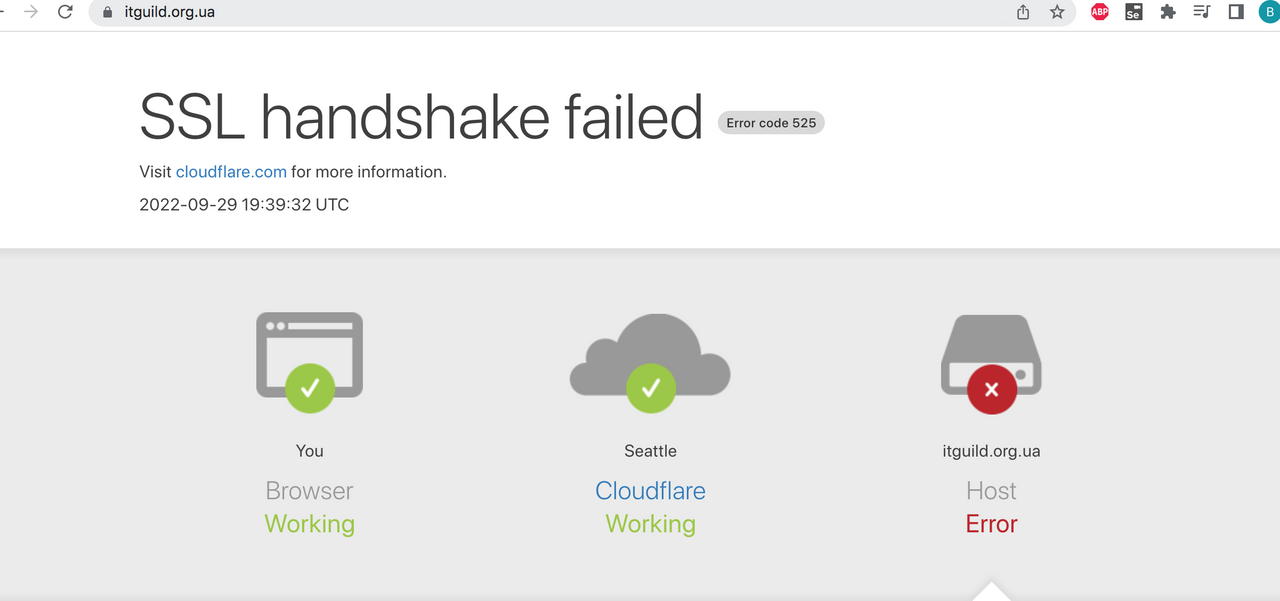Click the padlock site info icon
This screenshot has height=601, width=1280.
[109, 13]
